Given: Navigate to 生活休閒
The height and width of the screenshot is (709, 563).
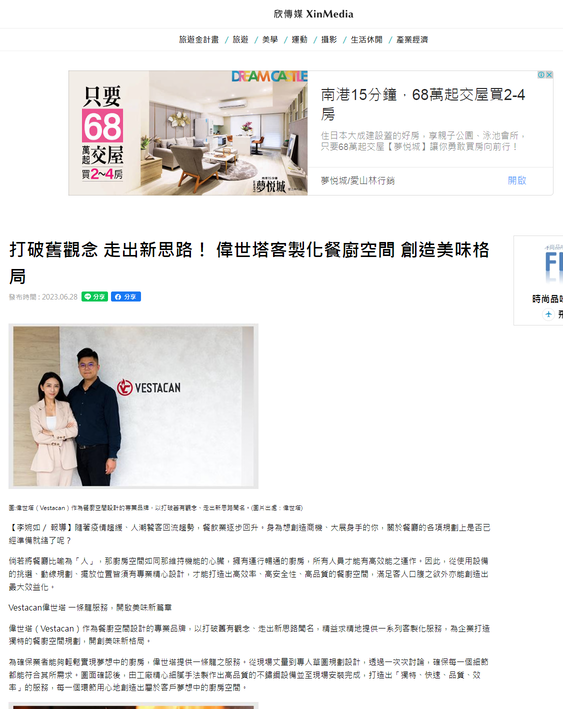Looking at the screenshot, I should pyautogui.click(x=366, y=40).
